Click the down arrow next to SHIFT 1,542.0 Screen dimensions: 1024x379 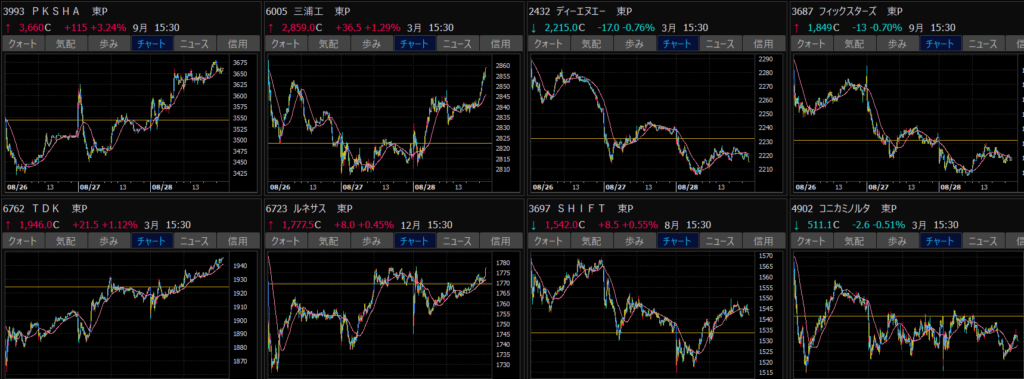coord(534,225)
